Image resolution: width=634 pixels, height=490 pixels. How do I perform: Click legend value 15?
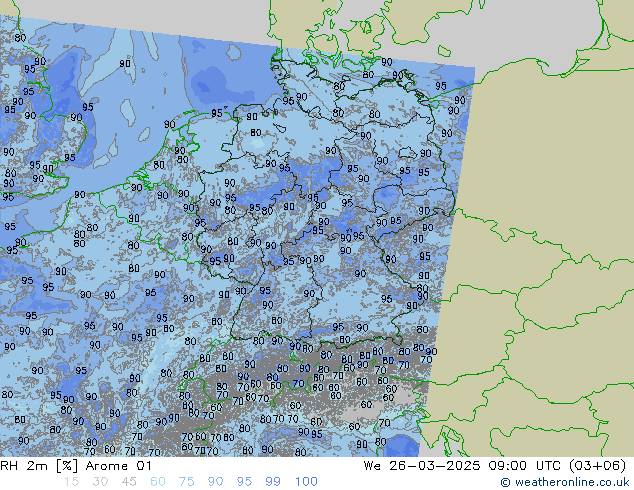coord(71,482)
